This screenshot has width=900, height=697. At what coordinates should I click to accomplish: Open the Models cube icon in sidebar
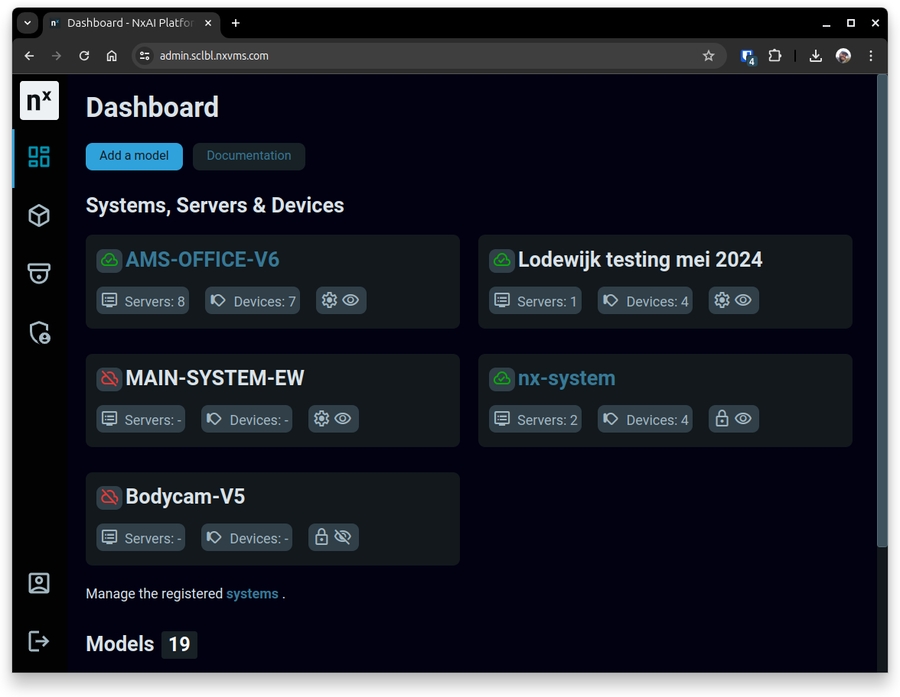39,215
